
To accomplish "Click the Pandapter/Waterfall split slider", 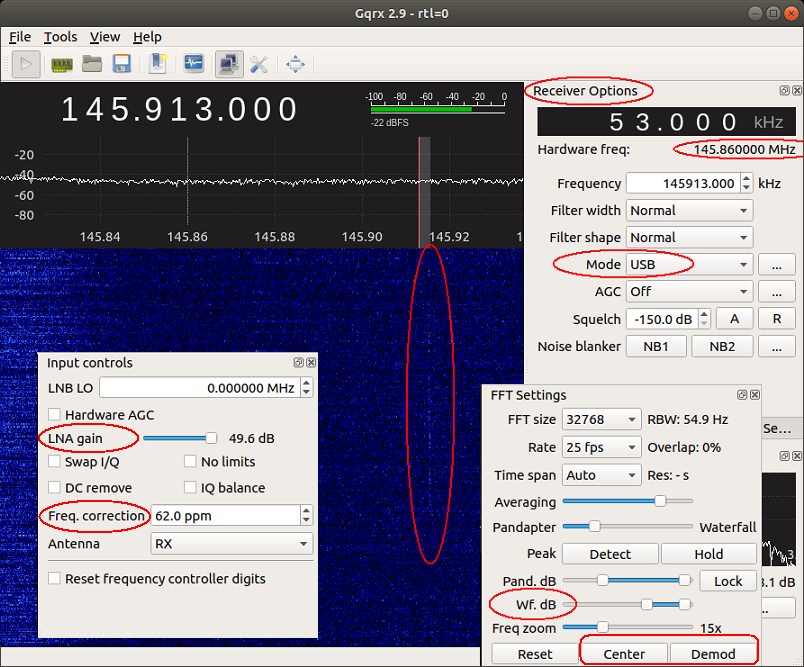I will pos(594,526).
